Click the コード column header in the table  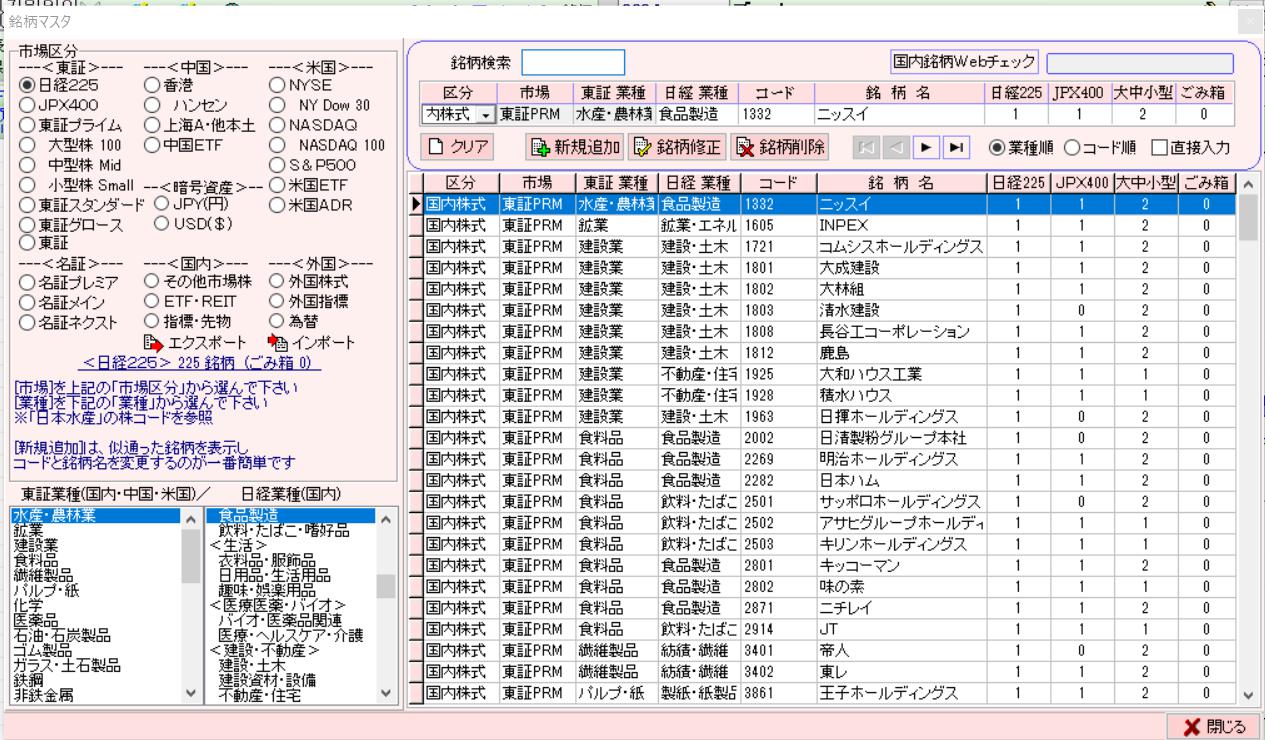(777, 184)
